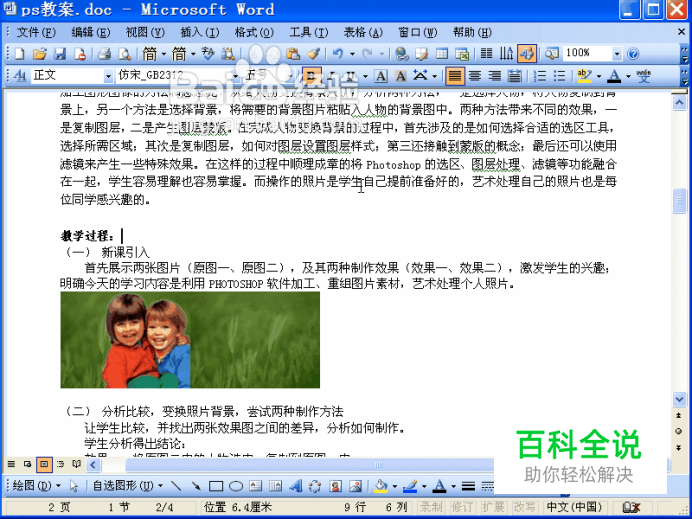Switch on right alignment
Viewport: 692px width, 519px height.
pyautogui.click(x=495, y=76)
